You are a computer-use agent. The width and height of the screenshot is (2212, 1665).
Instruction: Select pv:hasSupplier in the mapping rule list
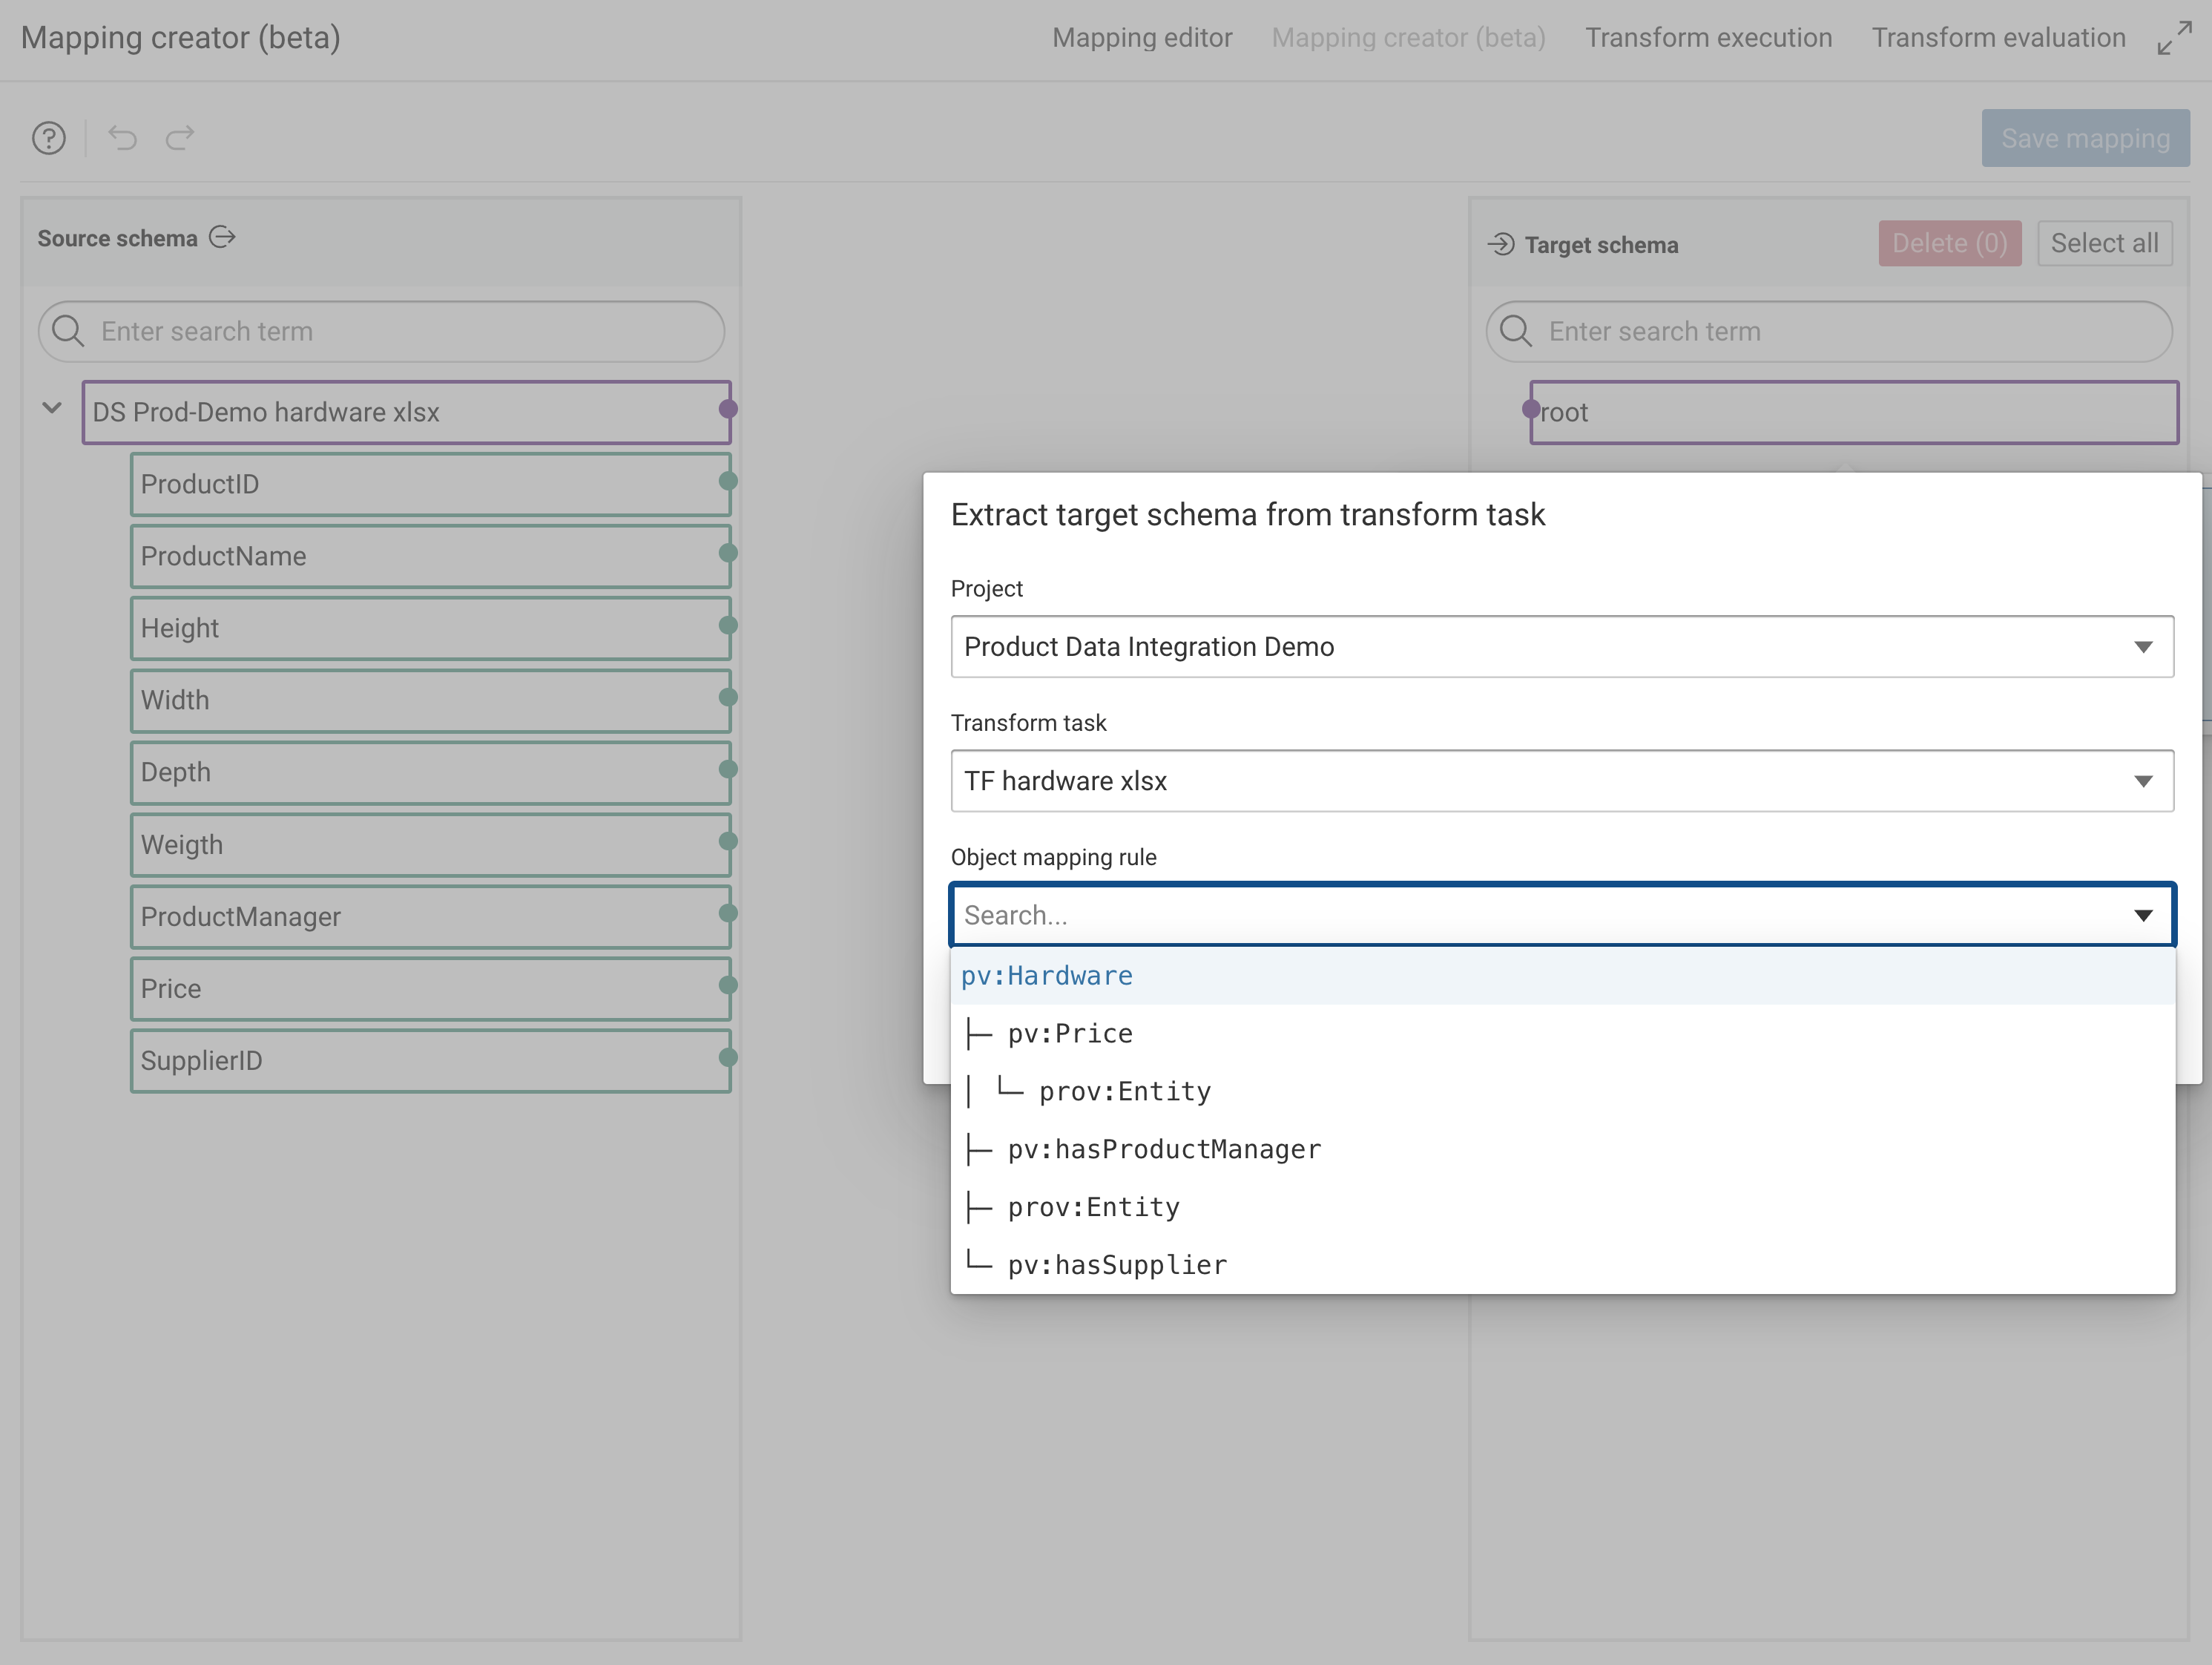click(1117, 1264)
